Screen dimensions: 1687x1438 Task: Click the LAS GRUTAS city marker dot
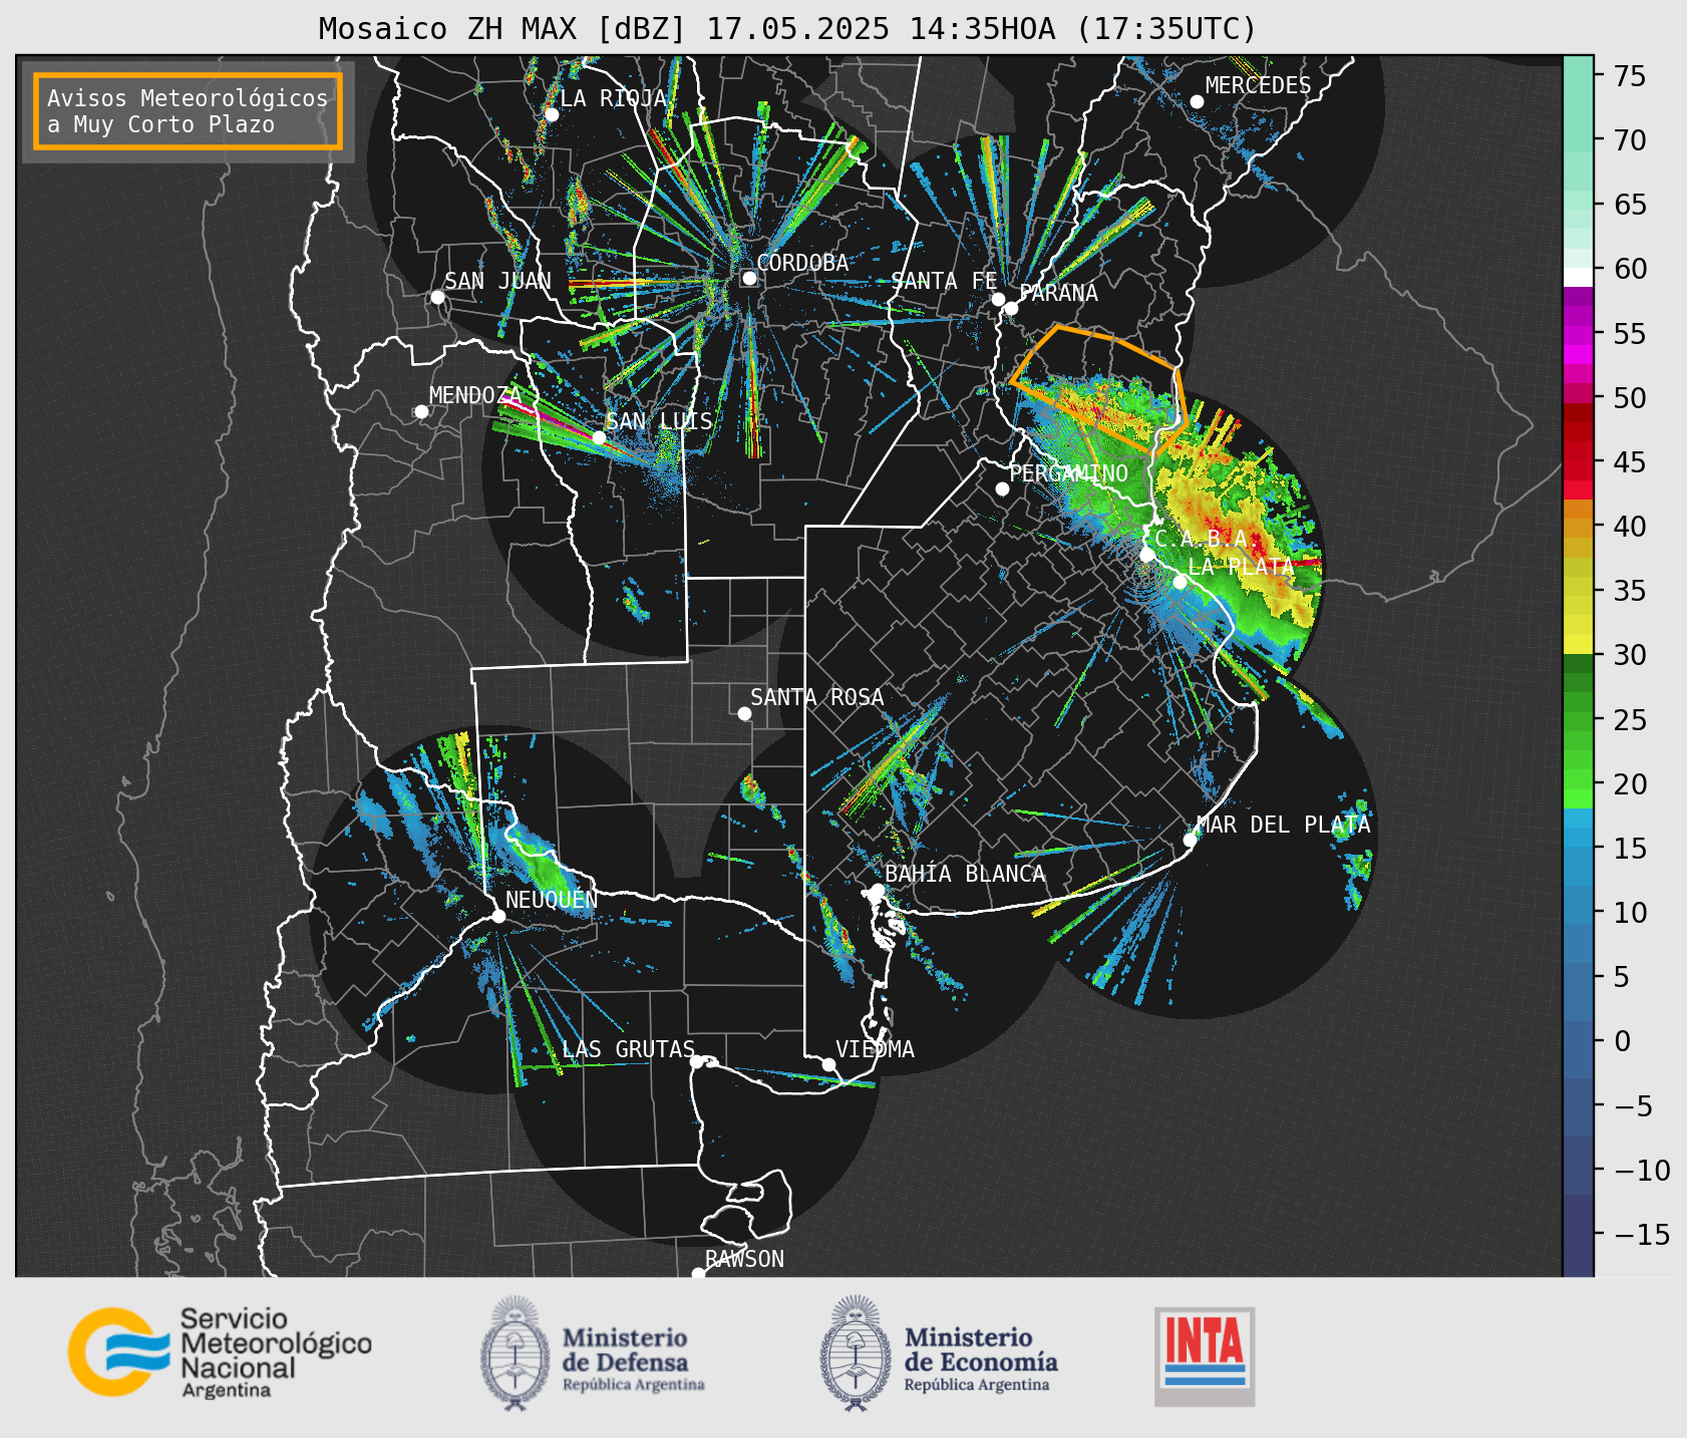[x=697, y=1062]
